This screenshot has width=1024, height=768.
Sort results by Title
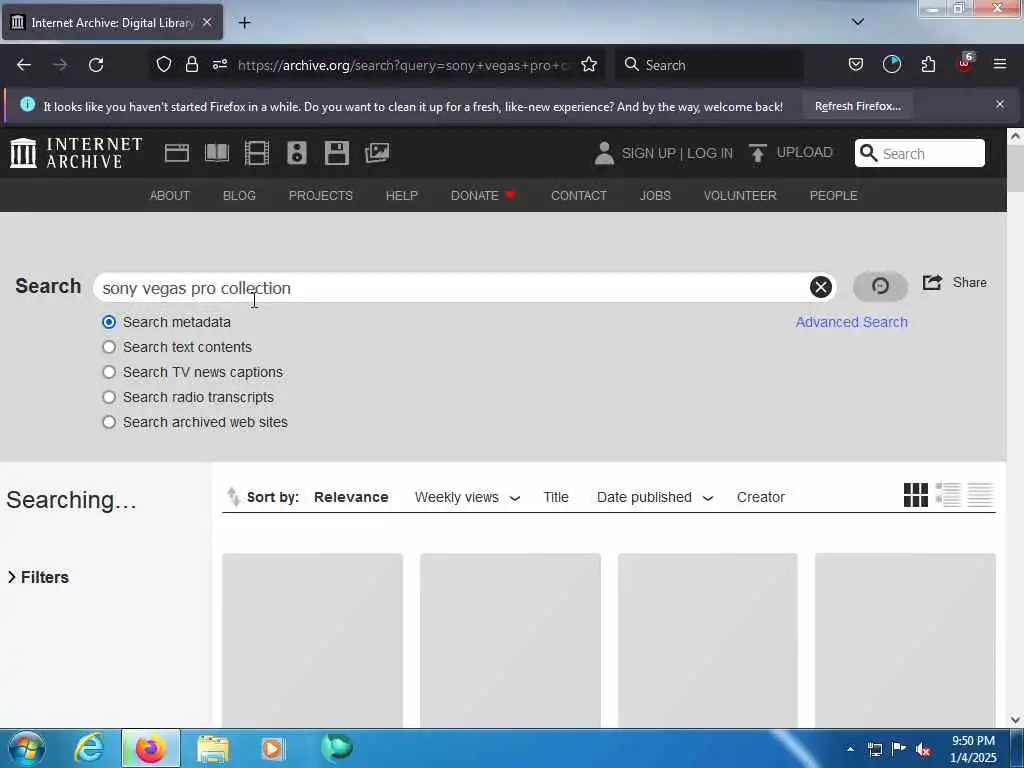pyautogui.click(x=556, y=497)
